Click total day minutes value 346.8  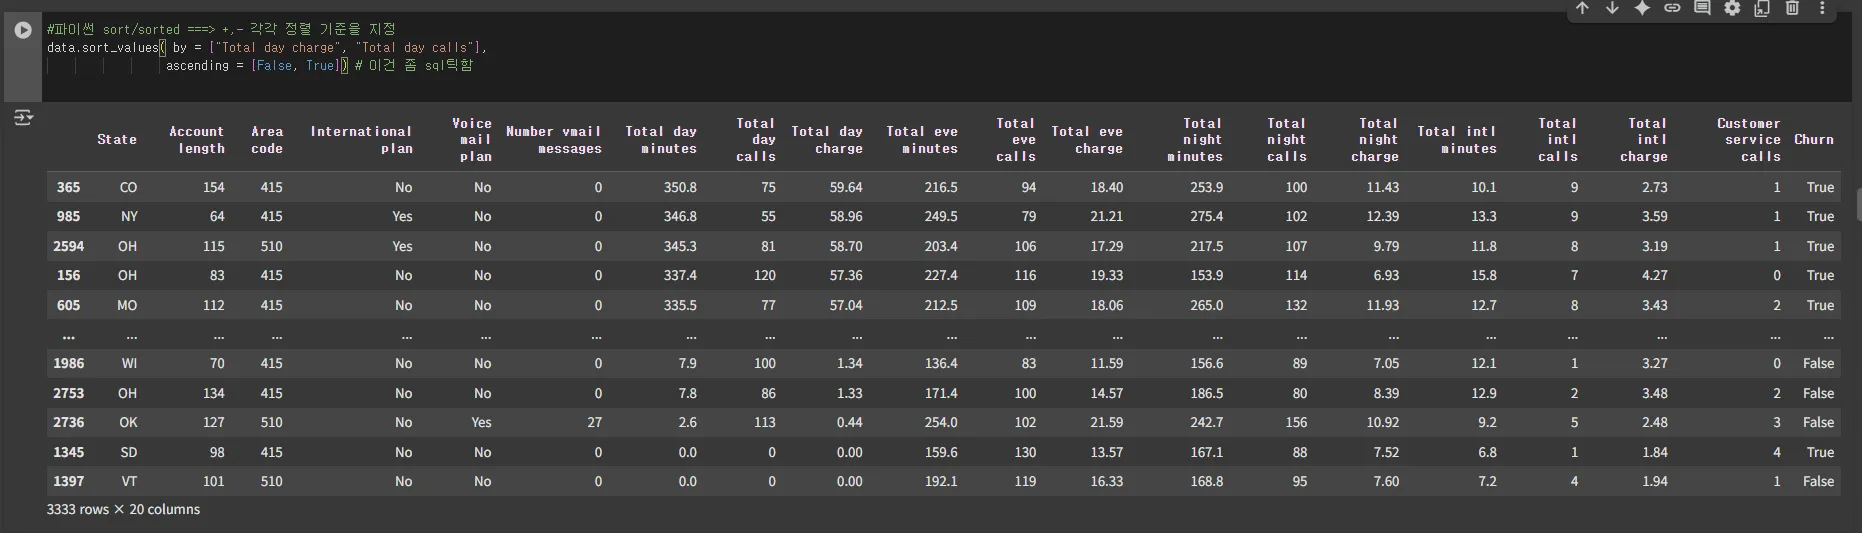pyautogui.click(x=680, y=216)
